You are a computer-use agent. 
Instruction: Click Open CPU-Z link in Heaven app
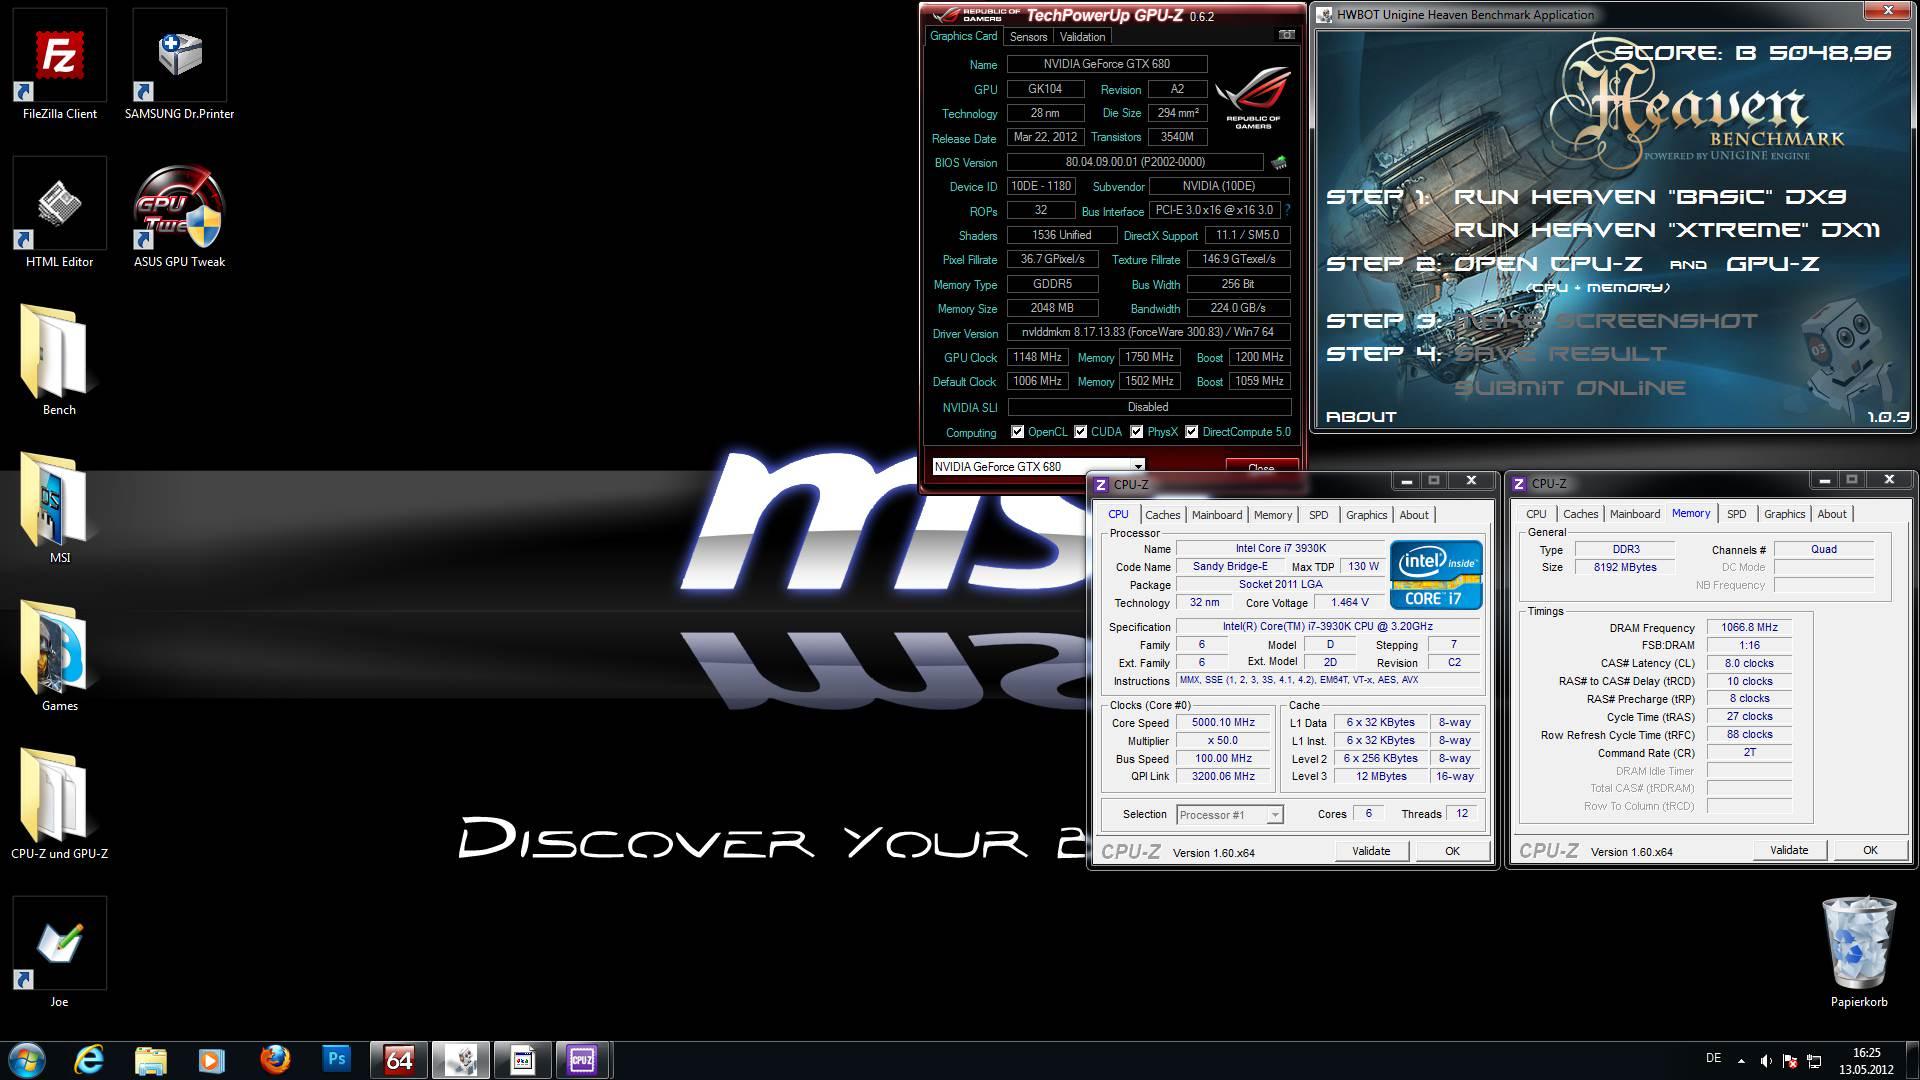point(1548,264)
